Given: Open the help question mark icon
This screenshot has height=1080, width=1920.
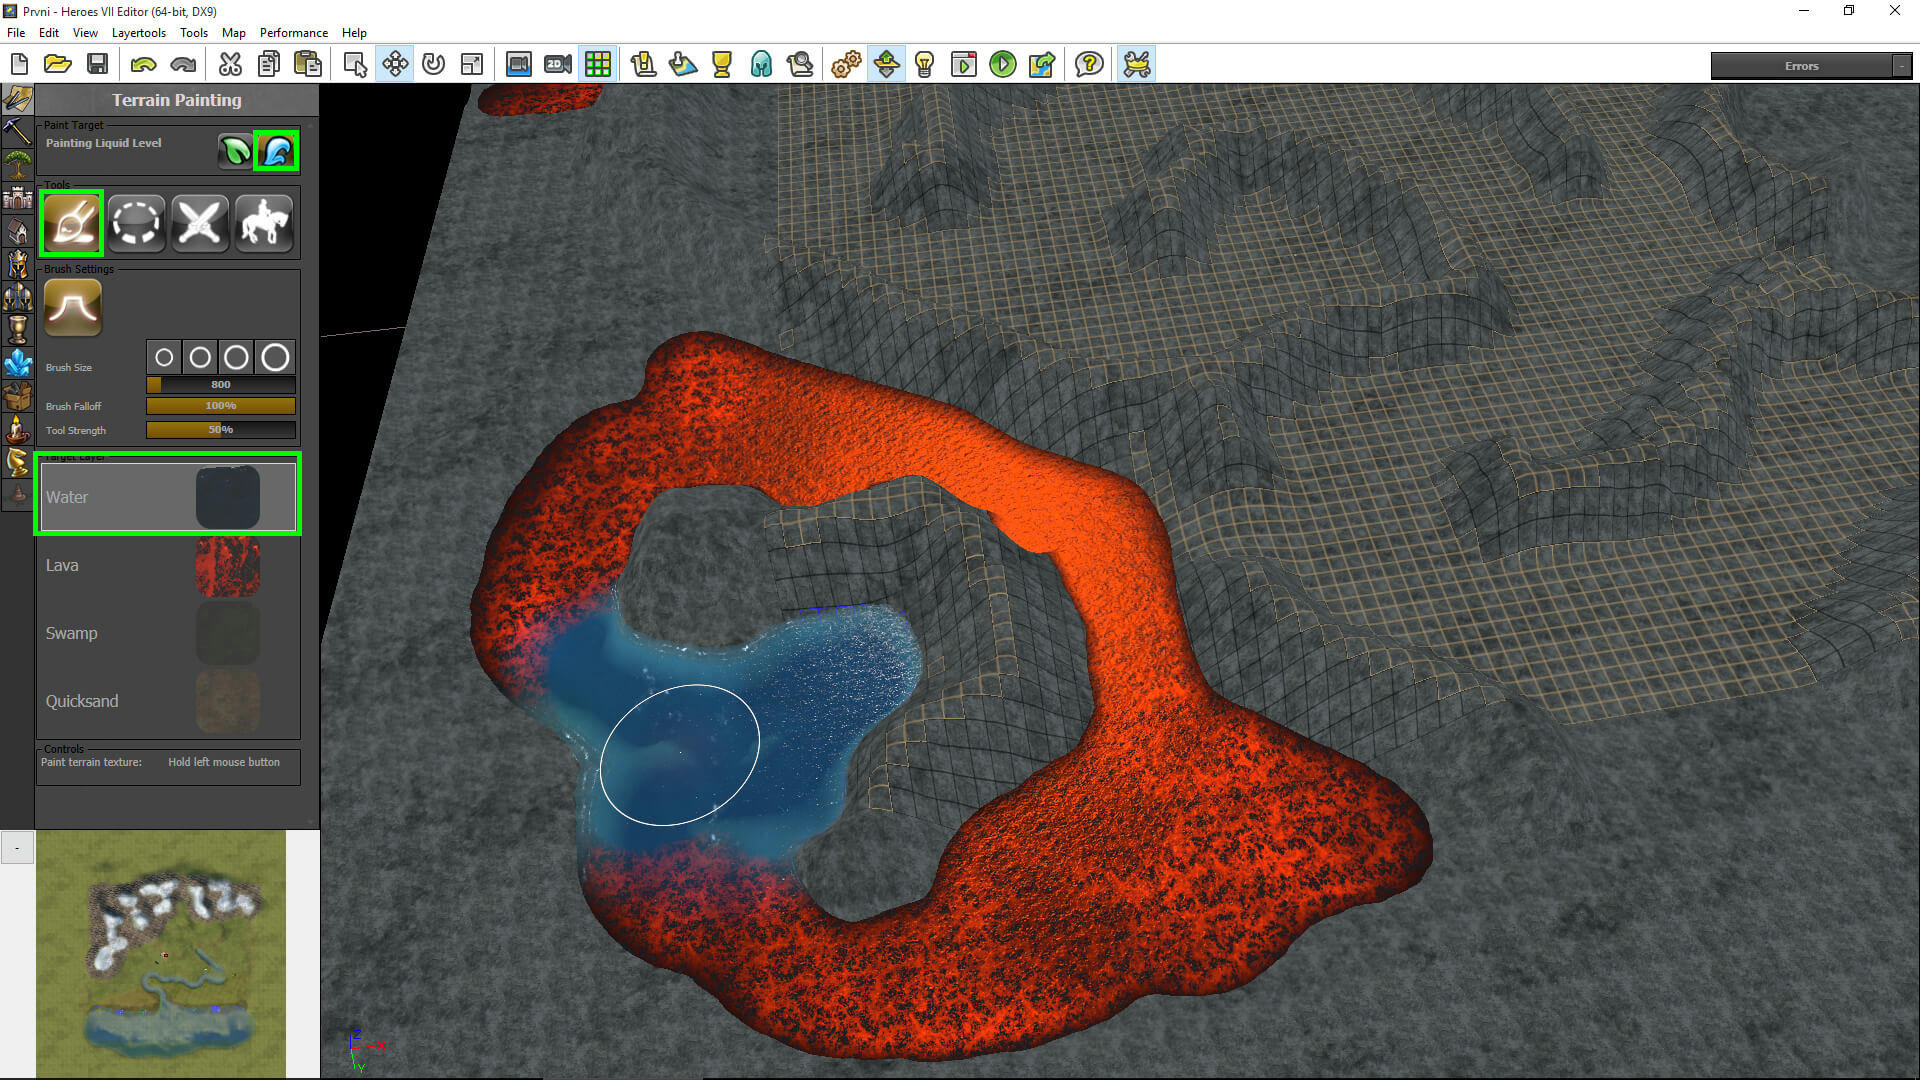Looking at the screenshot, I should click(1089, 65).
